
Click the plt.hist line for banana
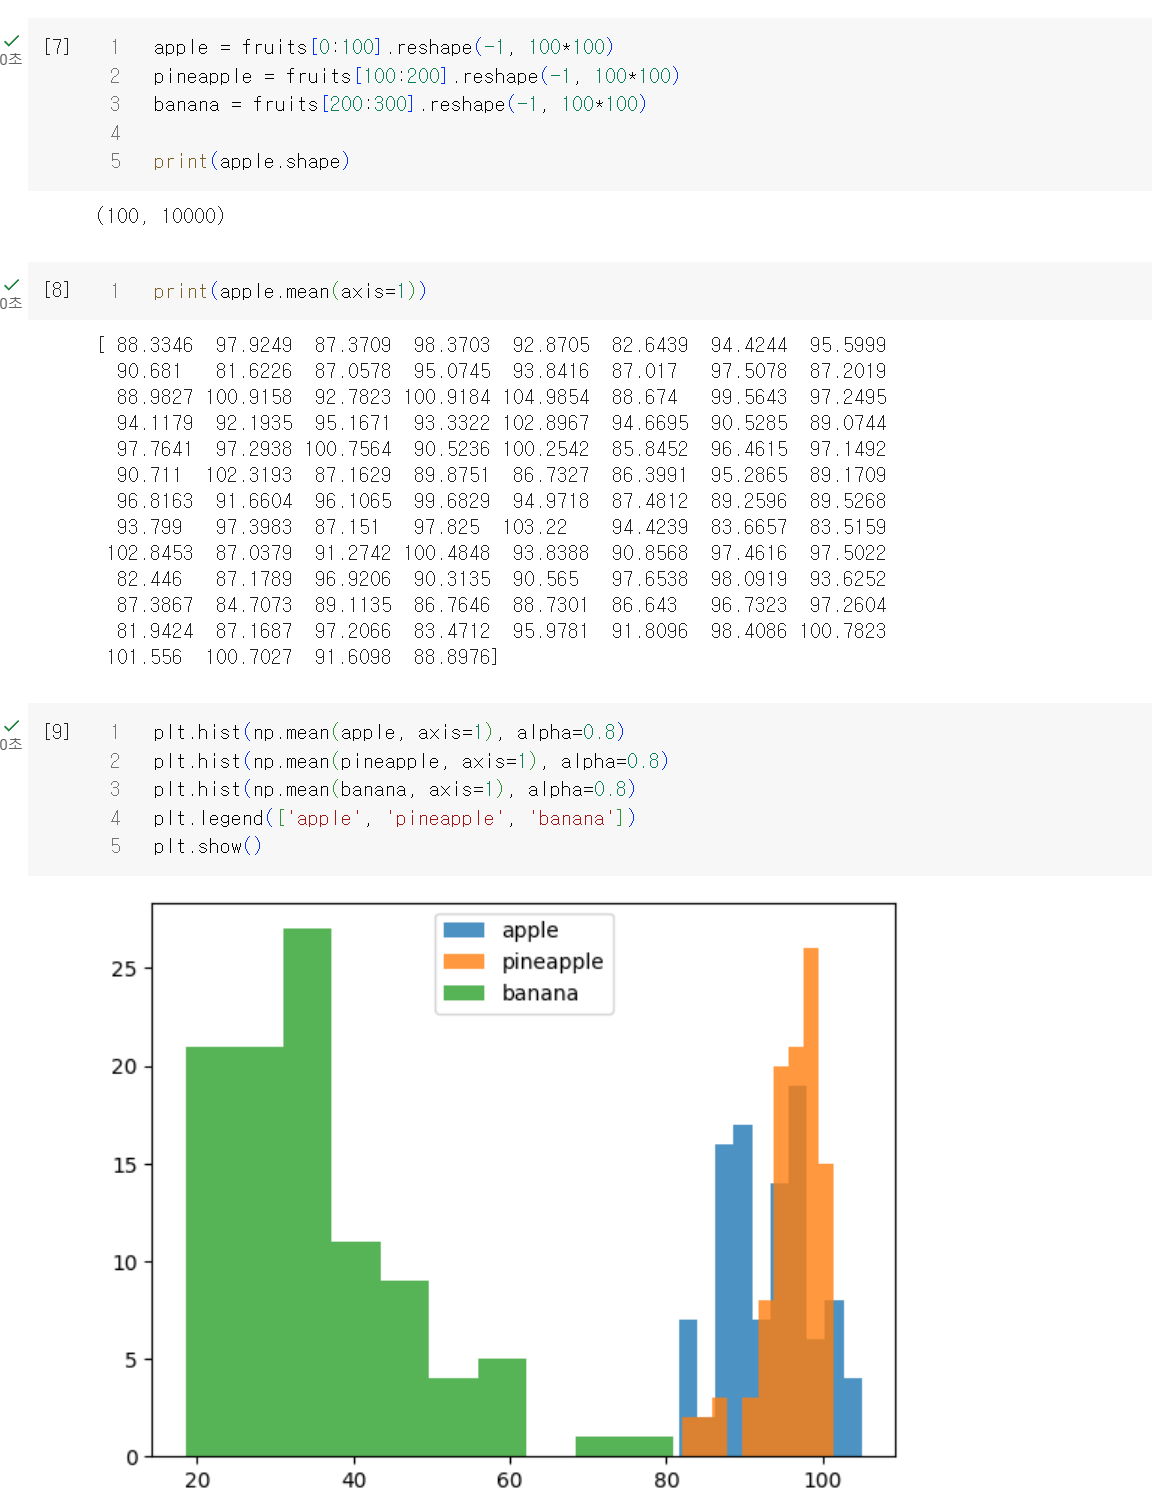coord(394,789)
